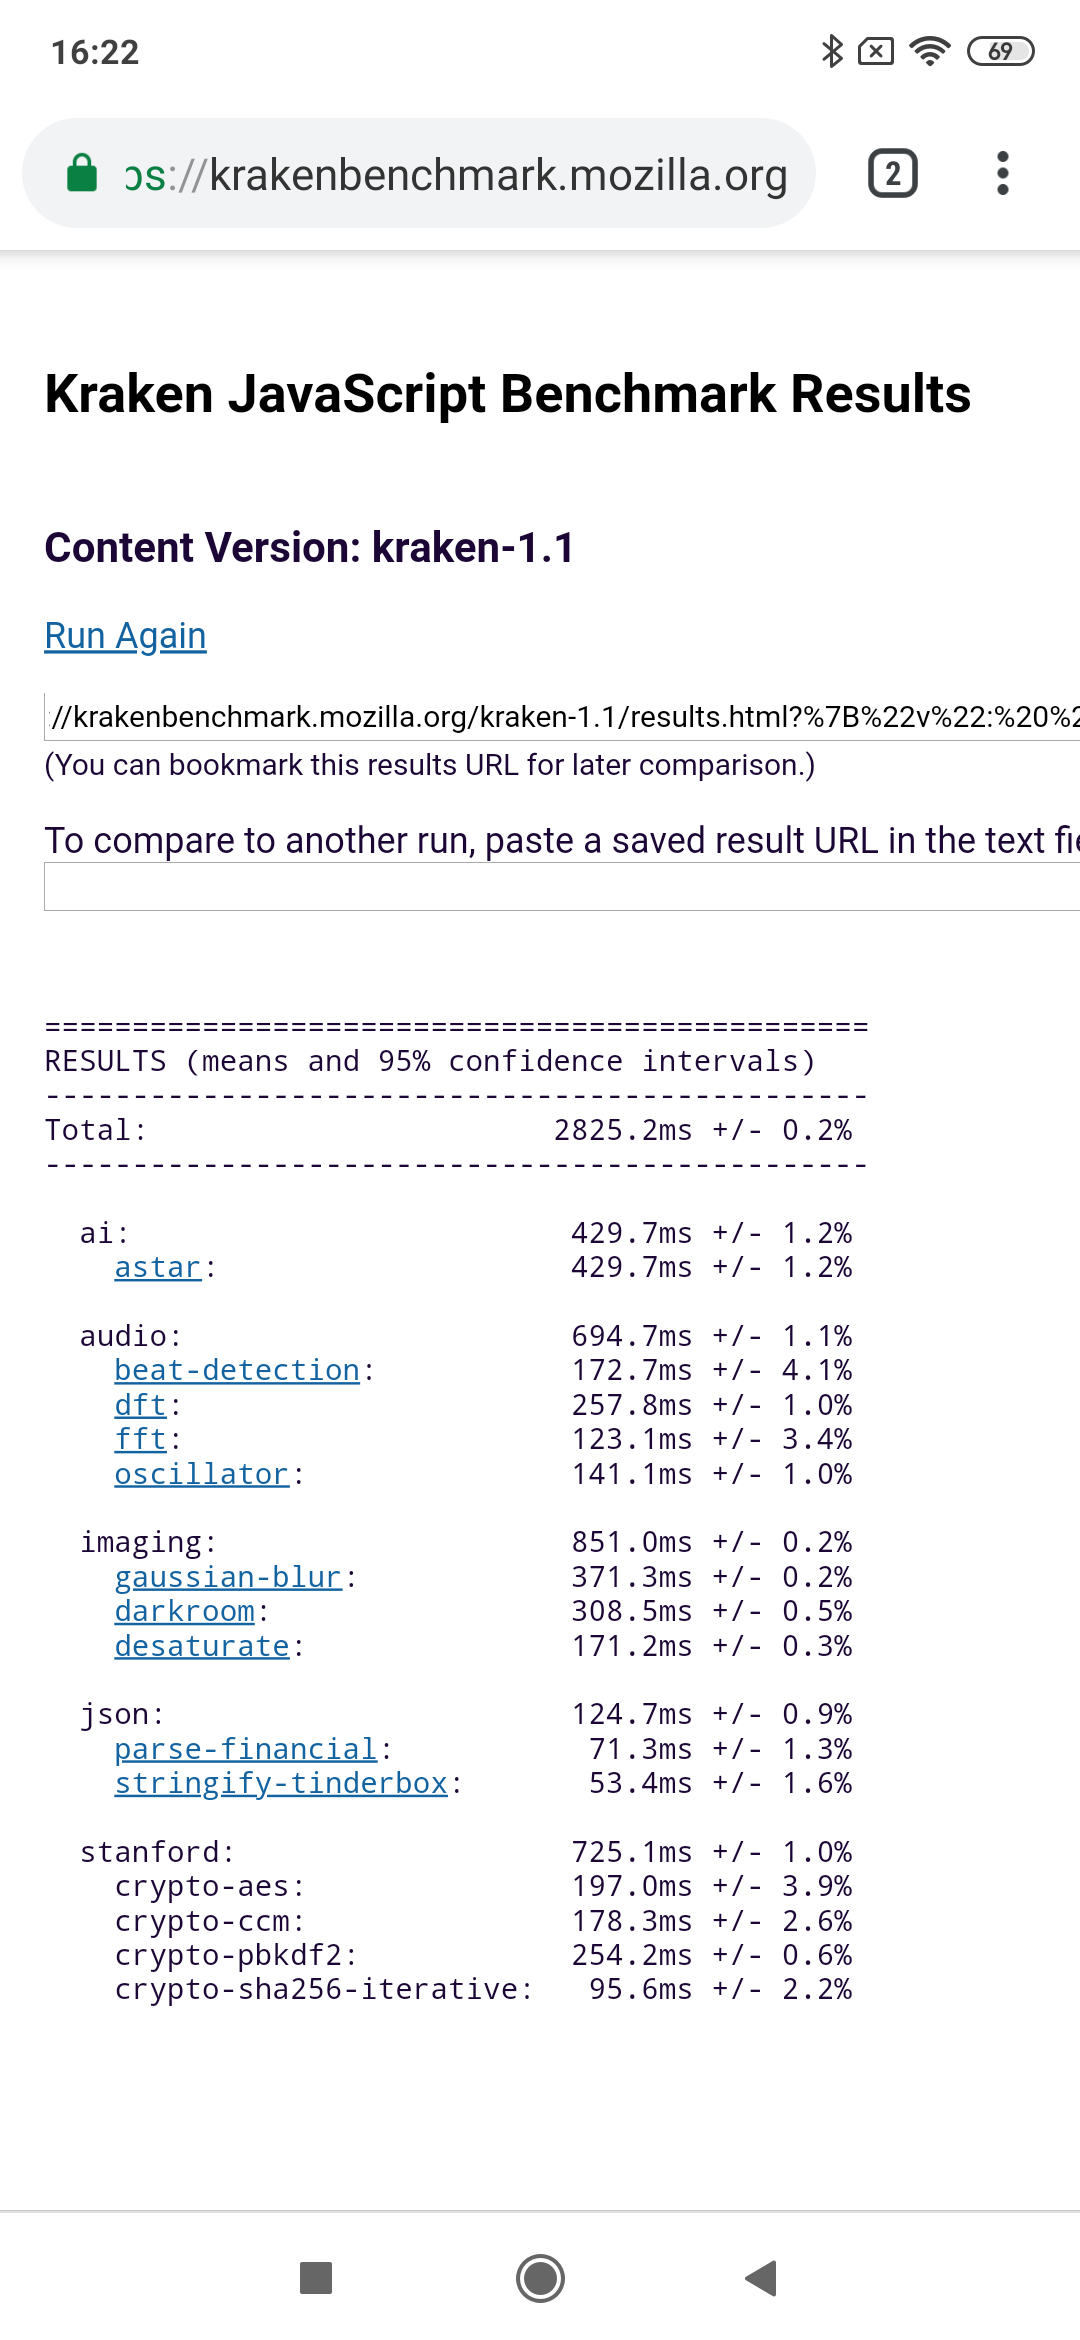
Task: Tap the green secure lock icon
Action: click(x=82, y=174)
